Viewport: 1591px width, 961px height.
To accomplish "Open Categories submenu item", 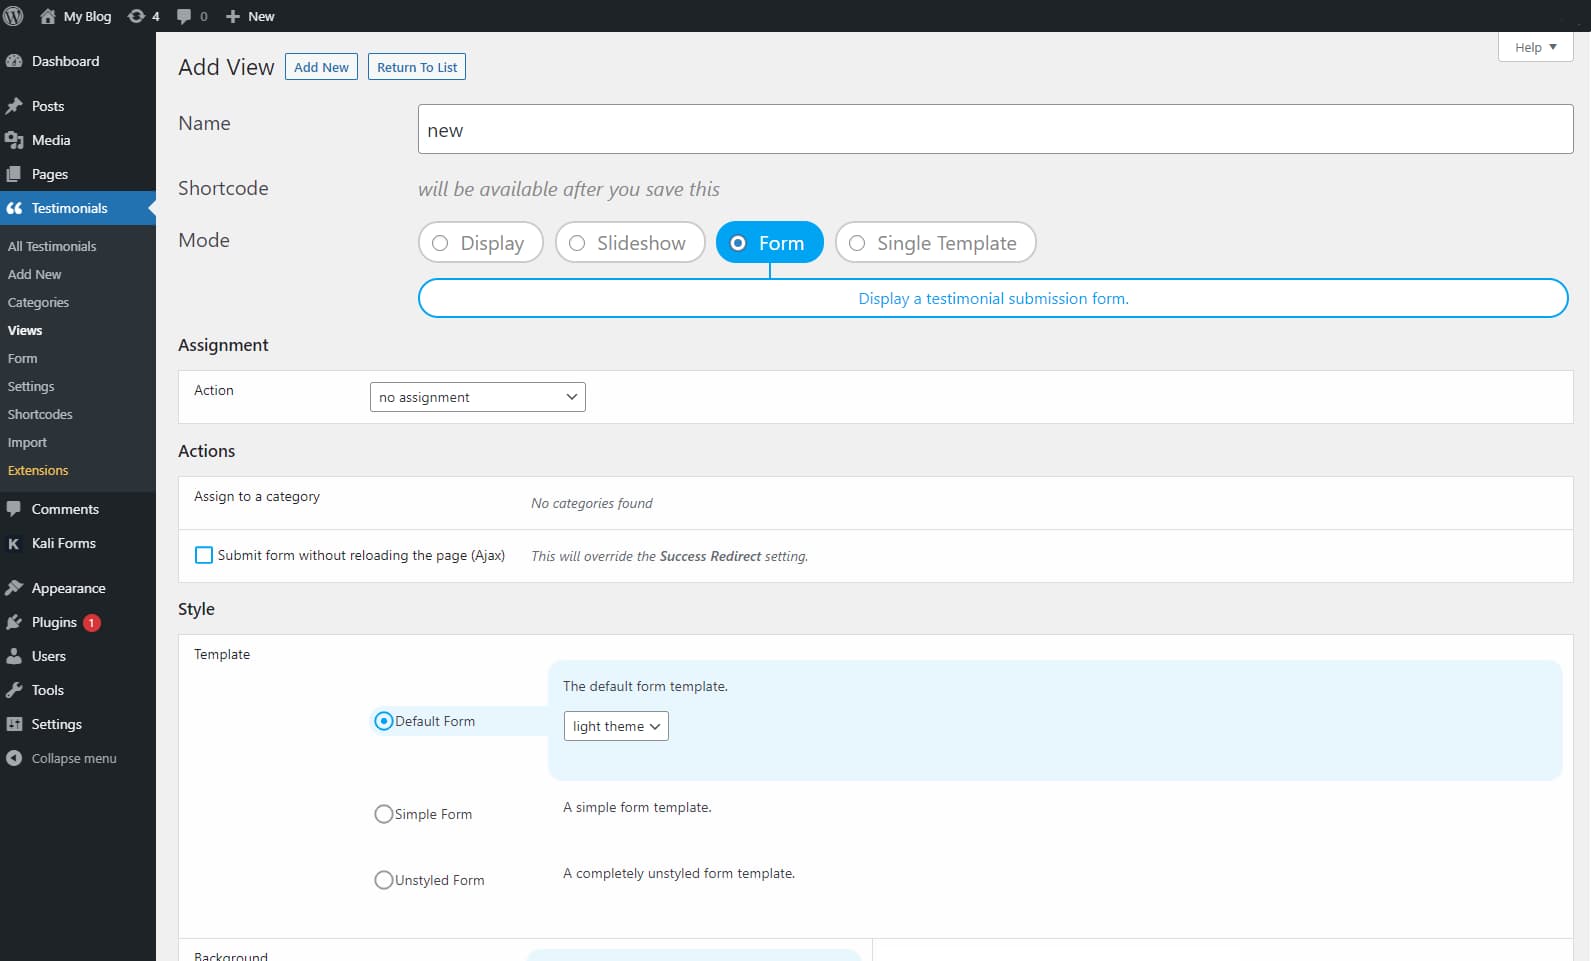I will pyautogui.click(x=38, y=302).
